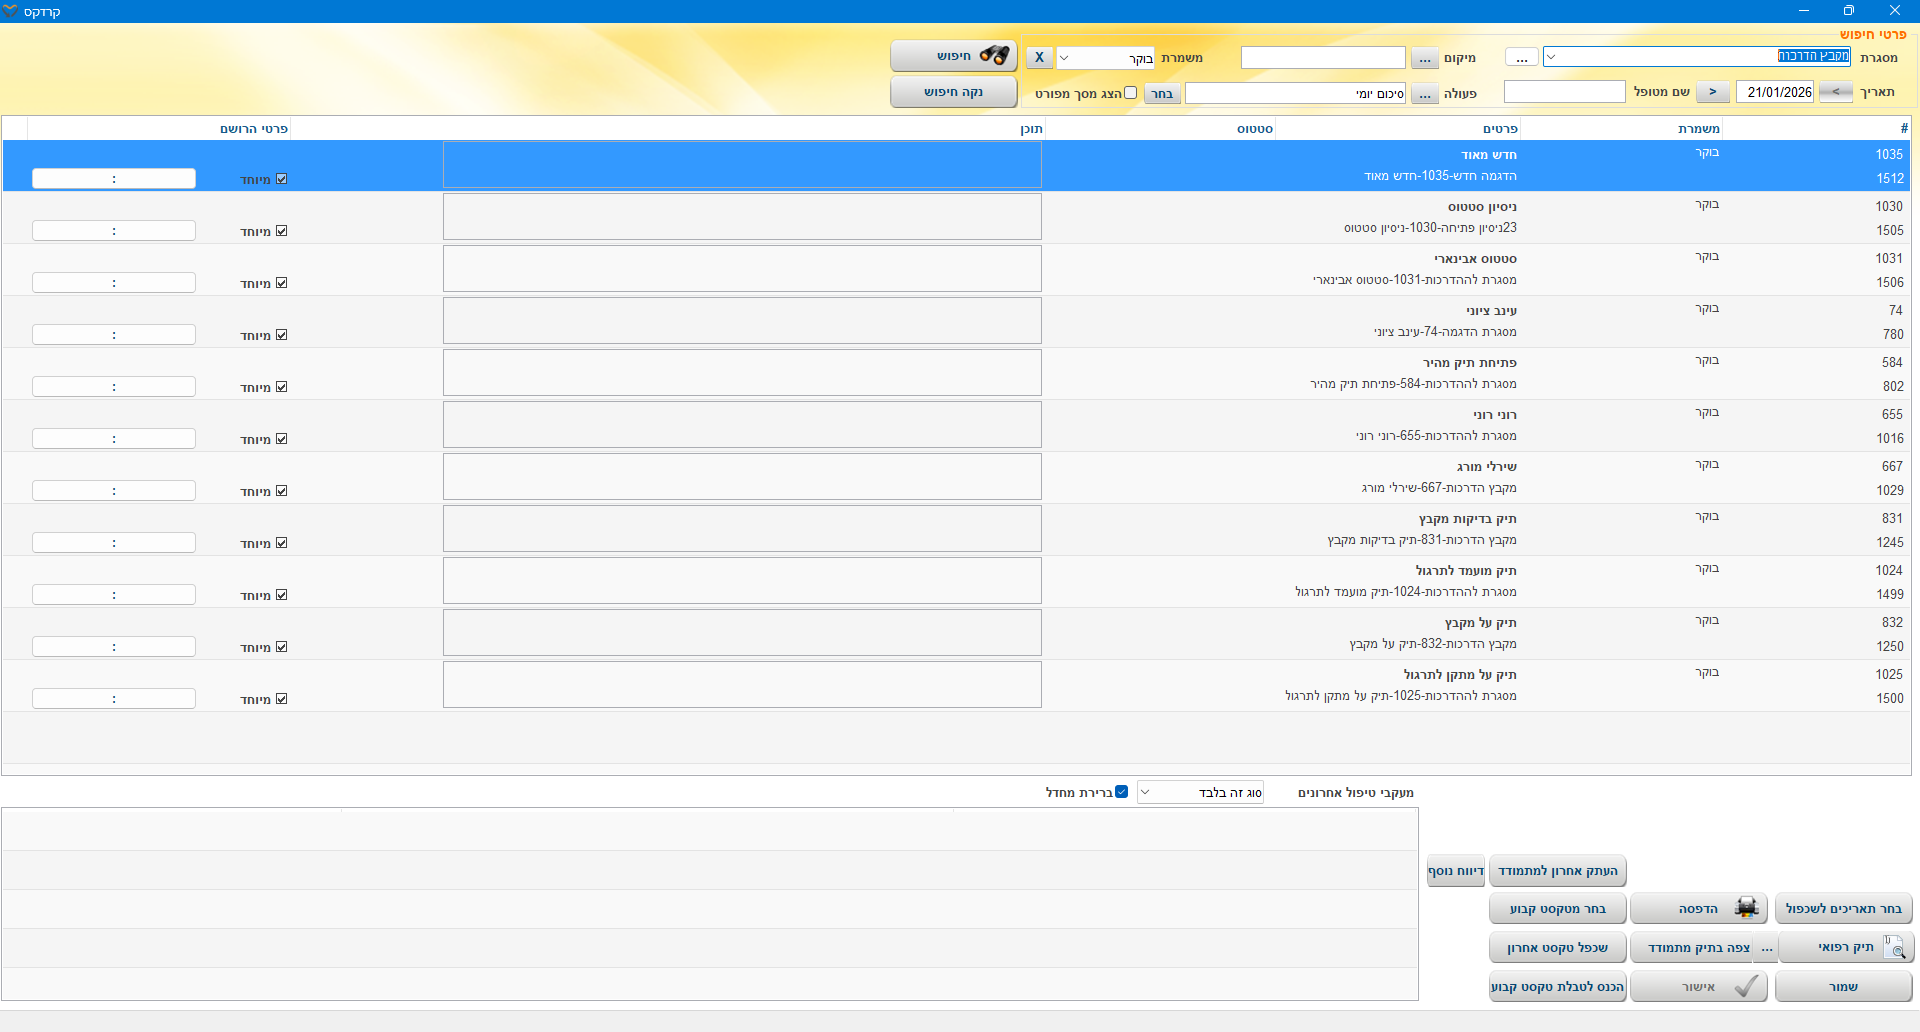This screenshot has height=1032, width=1920.
Task: Click the binoculars search button (חיפוש)
Action: coord(953,56)
